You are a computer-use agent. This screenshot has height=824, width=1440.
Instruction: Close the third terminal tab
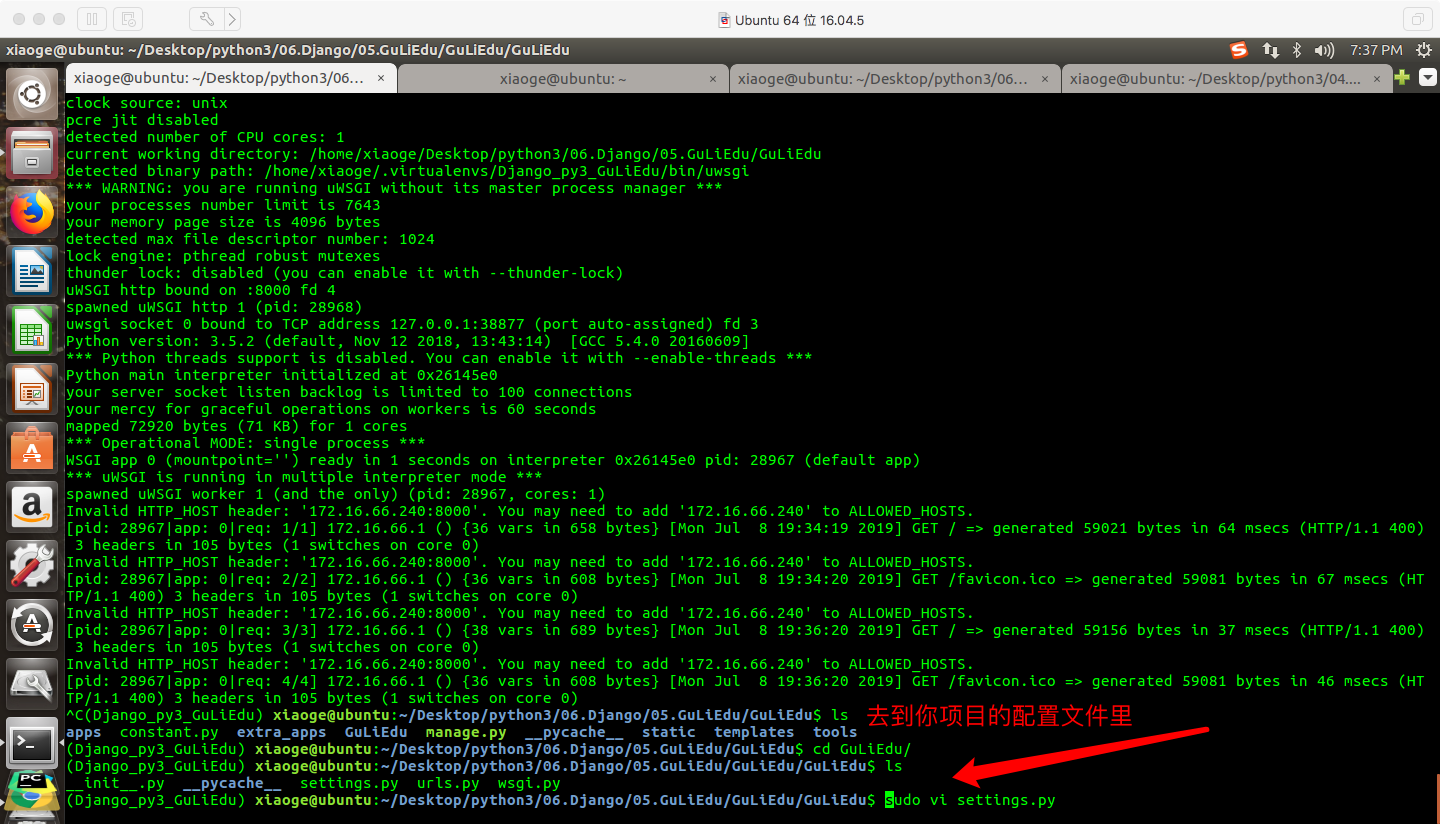pos(1045,79)
